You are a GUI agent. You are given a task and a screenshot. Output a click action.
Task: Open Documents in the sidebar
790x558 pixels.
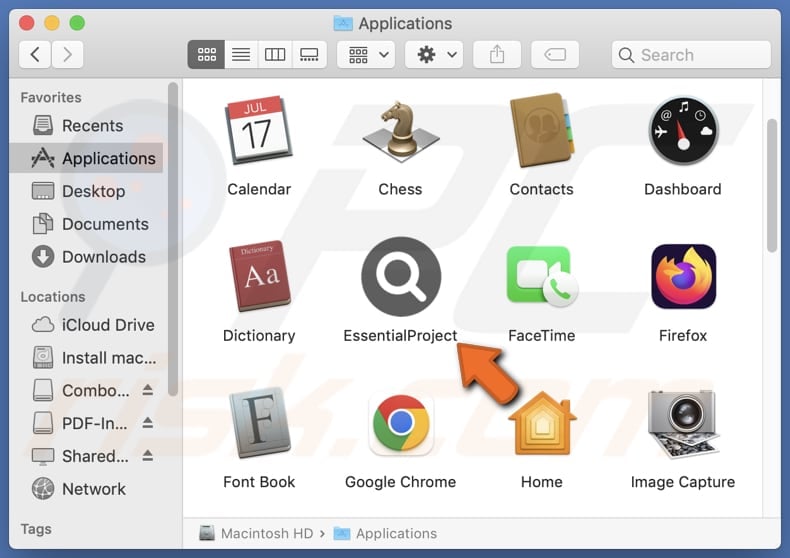point(86,224)
